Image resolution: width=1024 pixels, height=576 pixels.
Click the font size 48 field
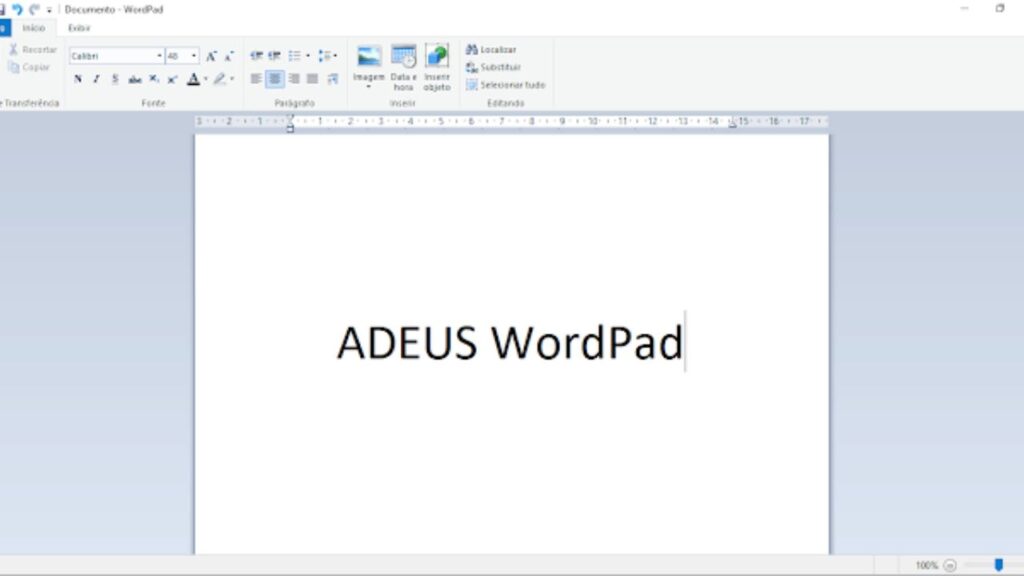pos(177,56)
